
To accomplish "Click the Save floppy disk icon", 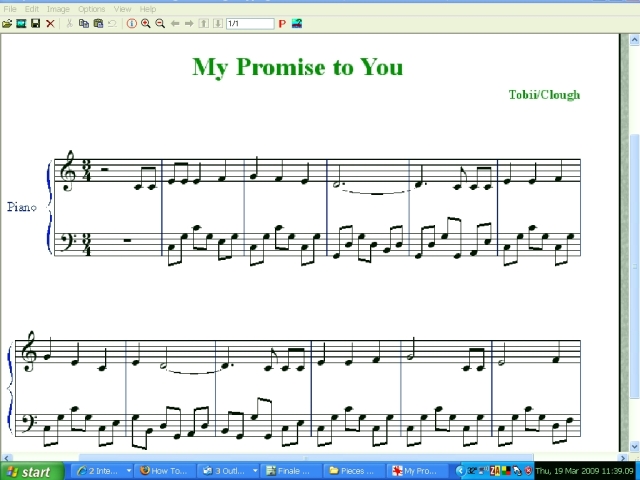I will 35,23.
